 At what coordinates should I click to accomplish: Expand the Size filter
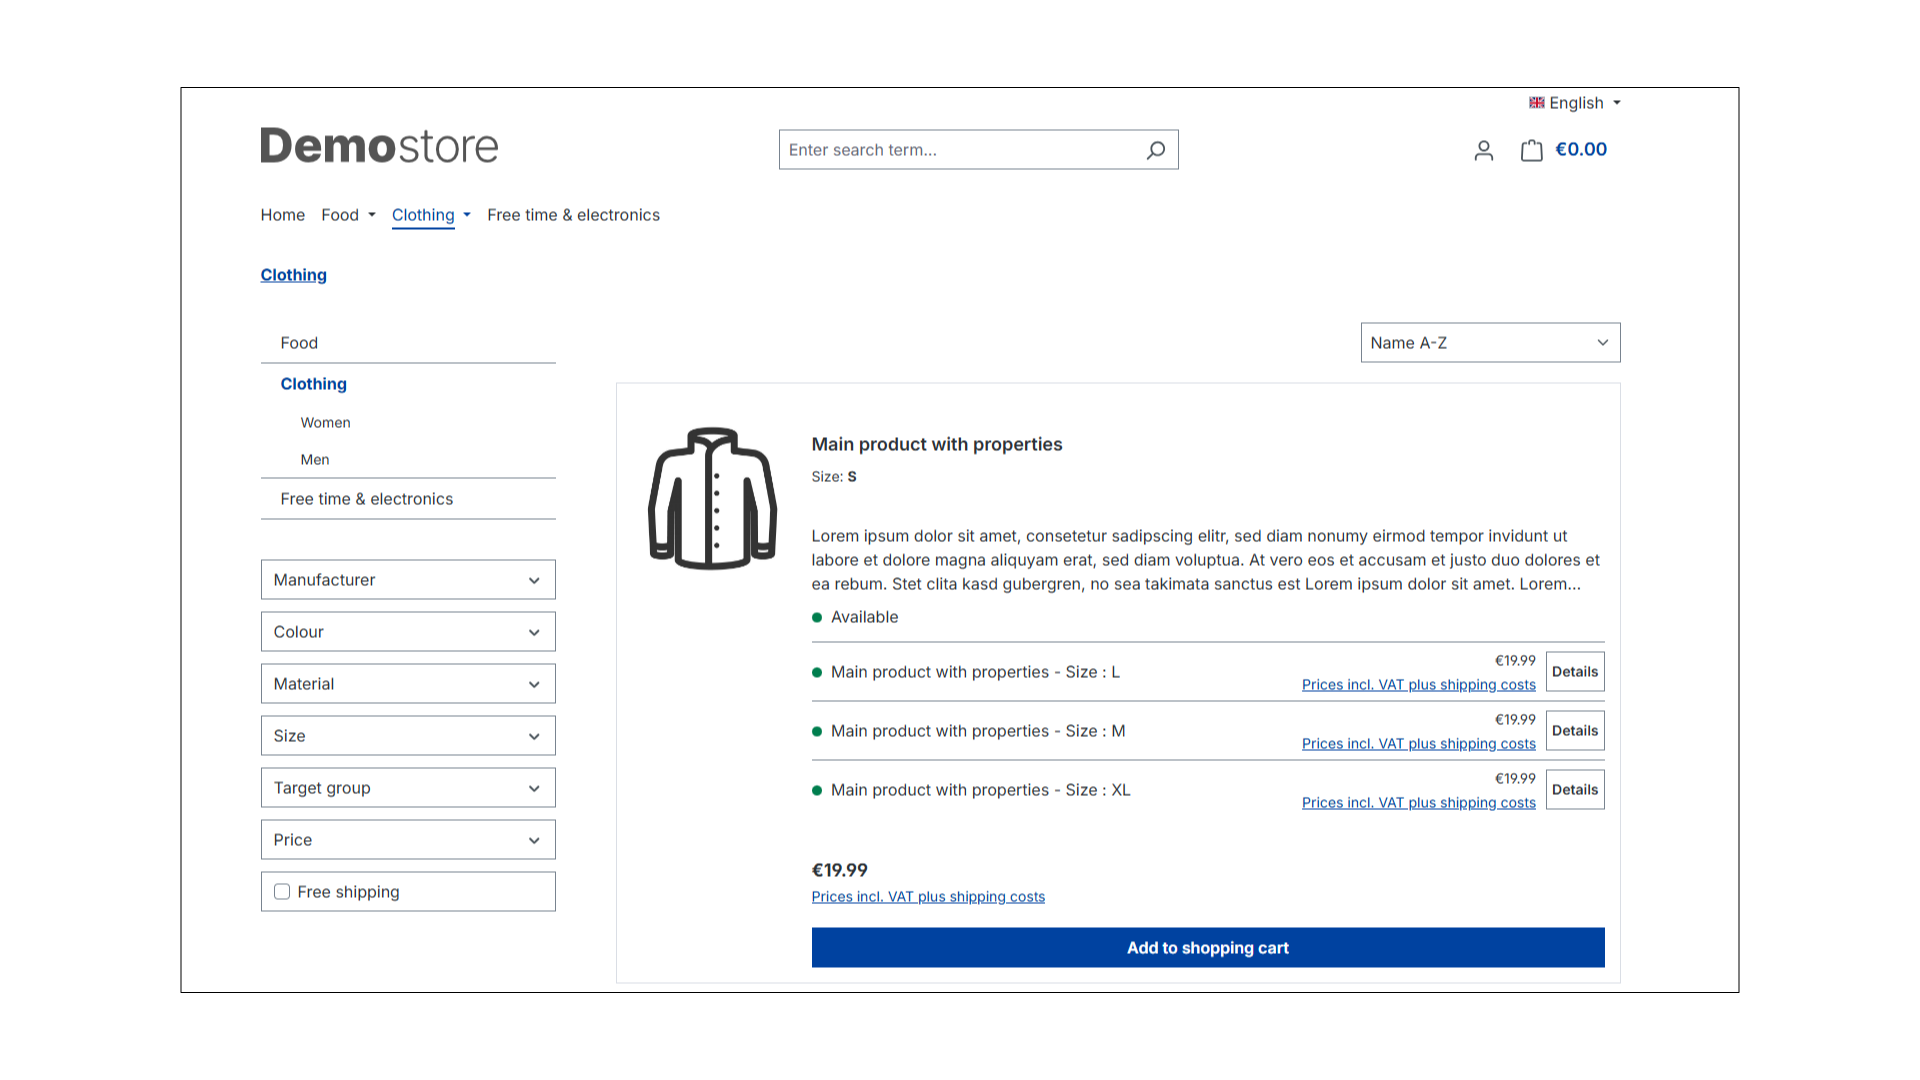click(x=408, y=736)
